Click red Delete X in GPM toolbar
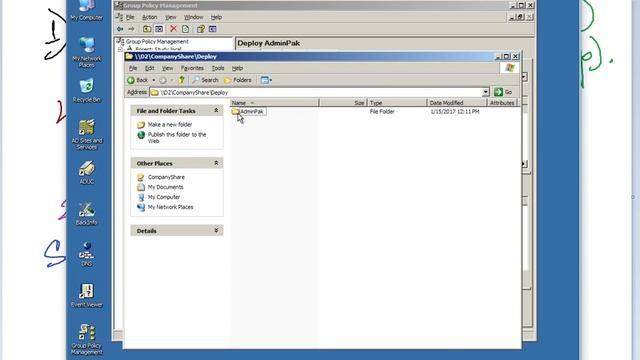This screenshot has height=360, width=640. 173,29
